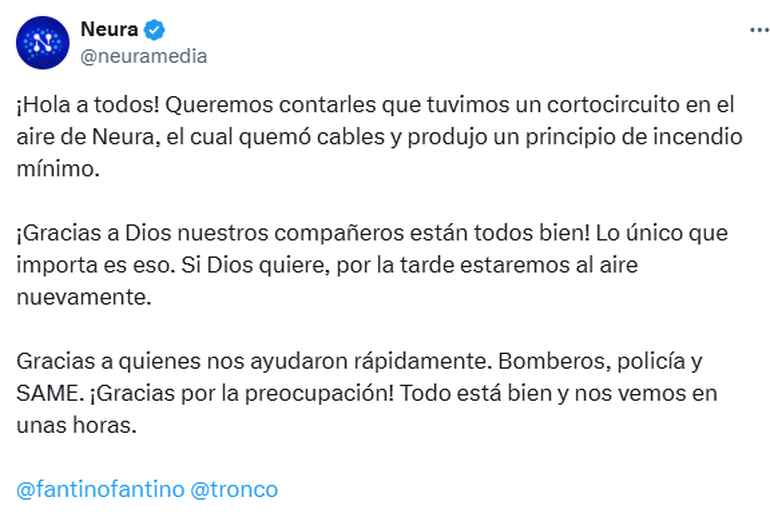
Task: Open the Neura profile avatar
Action: (43, 43)
